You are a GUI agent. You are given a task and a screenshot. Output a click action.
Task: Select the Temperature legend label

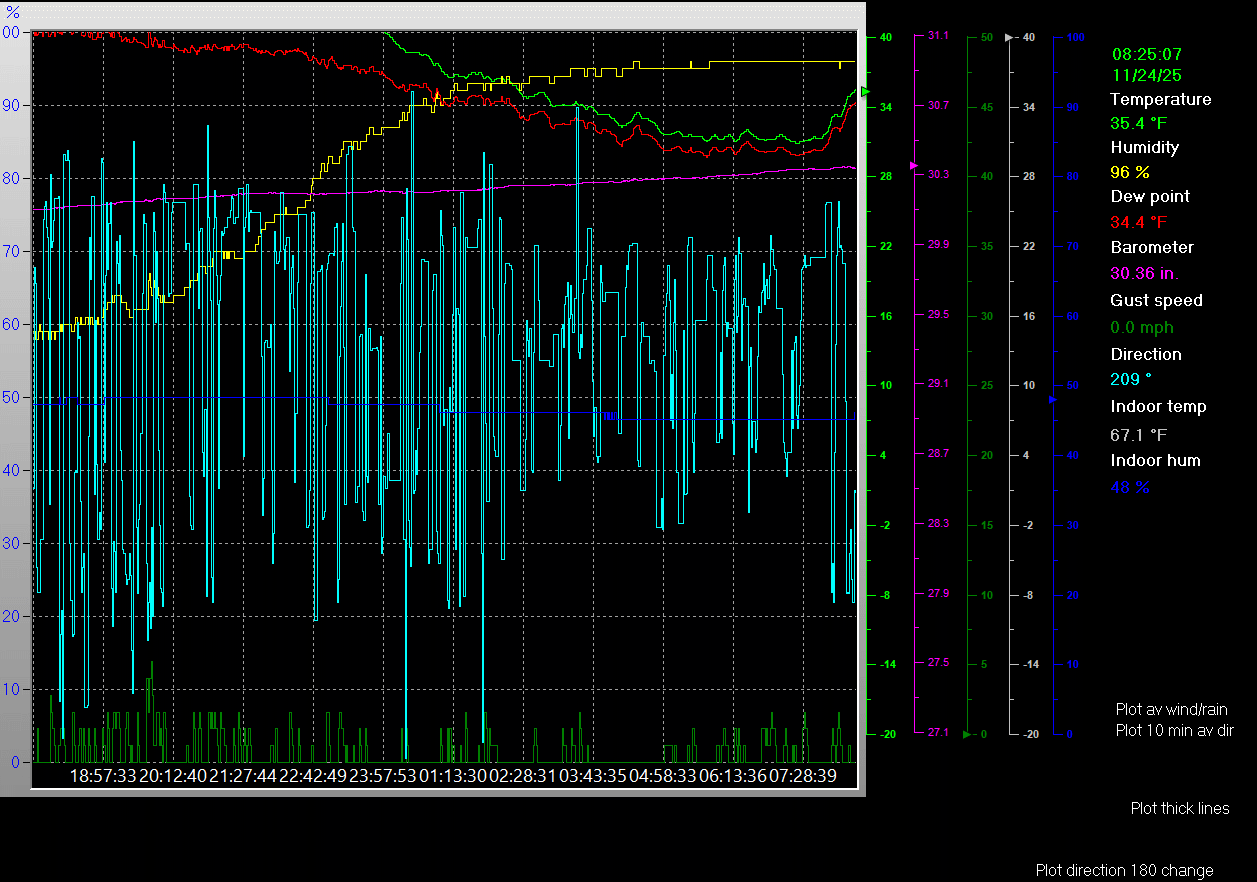pyautogui.click(x=1160, y=99)
